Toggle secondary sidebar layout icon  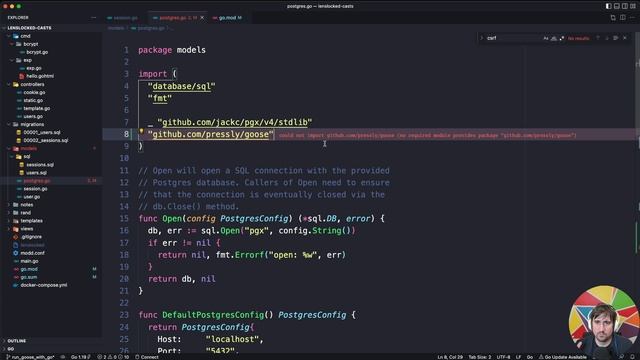coord(625,6)
